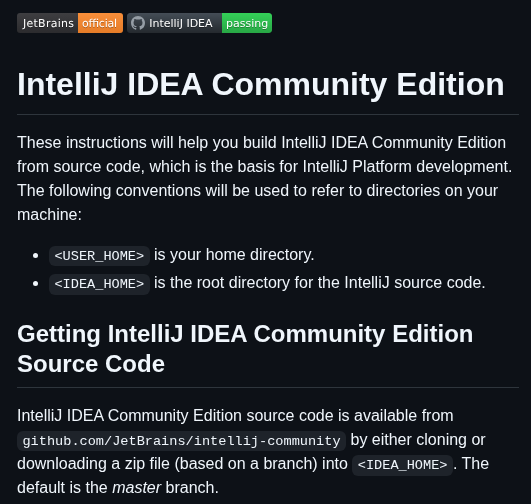
Task: Click the italic word master
Action: click(136, 488)
